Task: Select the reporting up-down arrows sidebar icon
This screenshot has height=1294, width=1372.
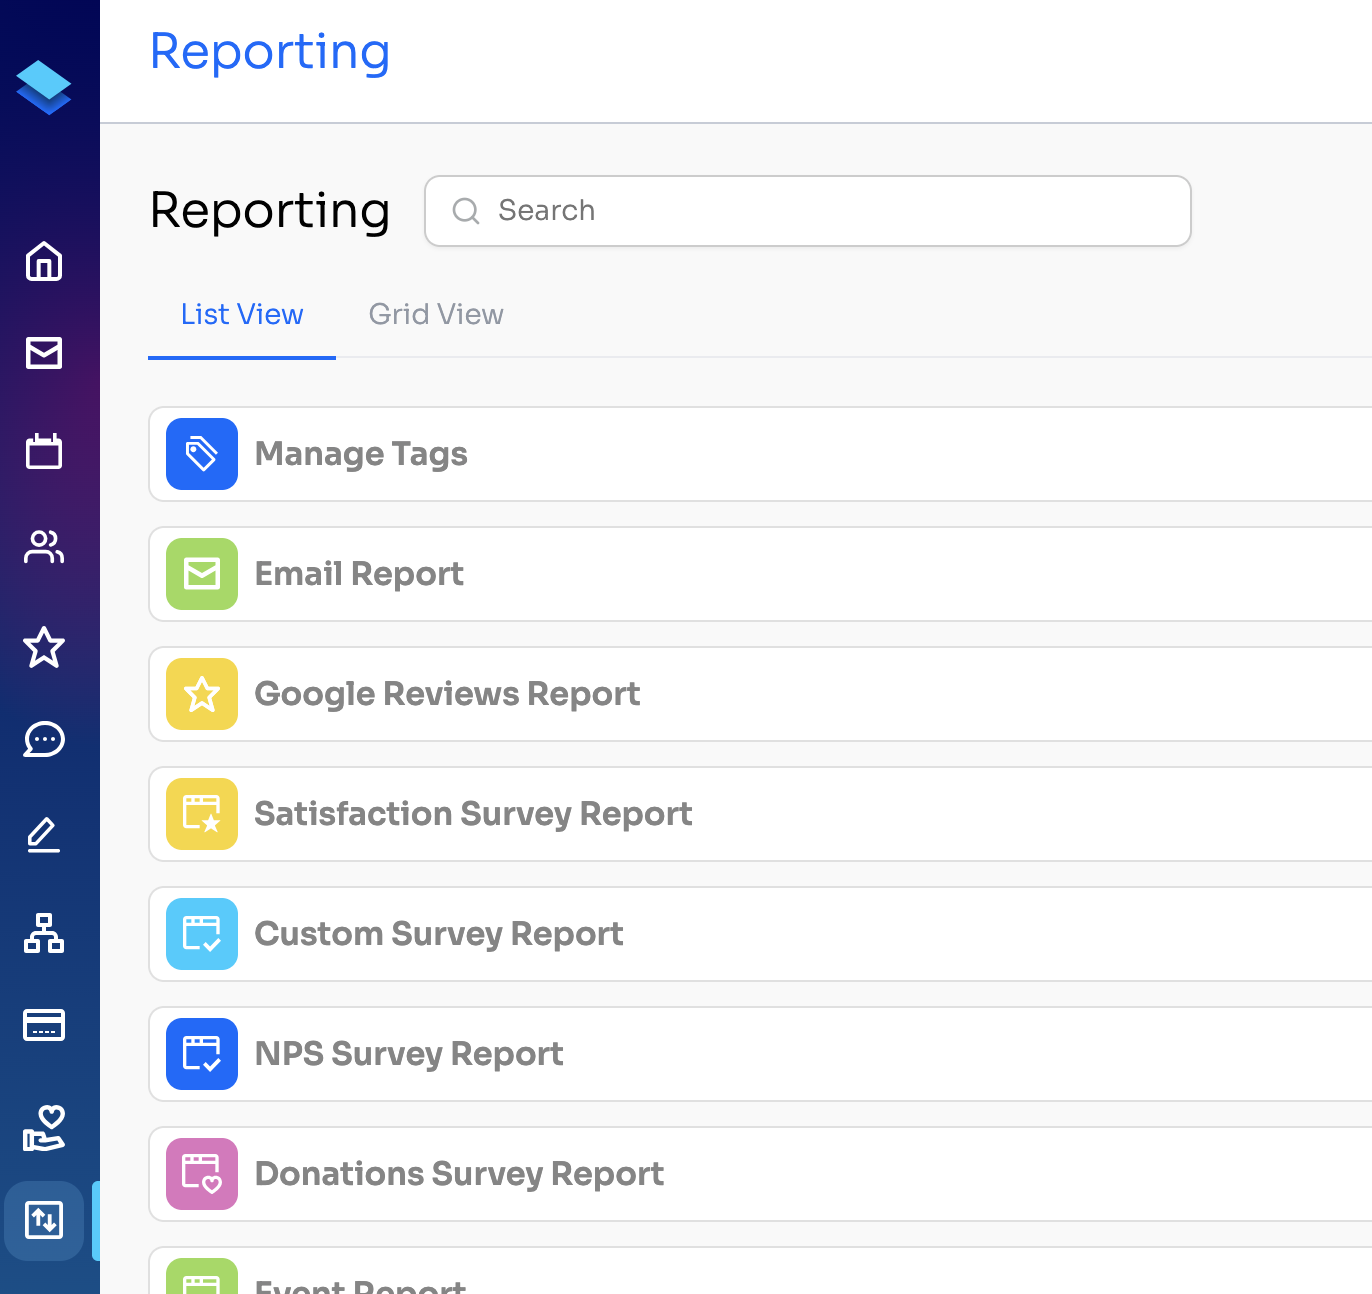Action: [44, 1220]
